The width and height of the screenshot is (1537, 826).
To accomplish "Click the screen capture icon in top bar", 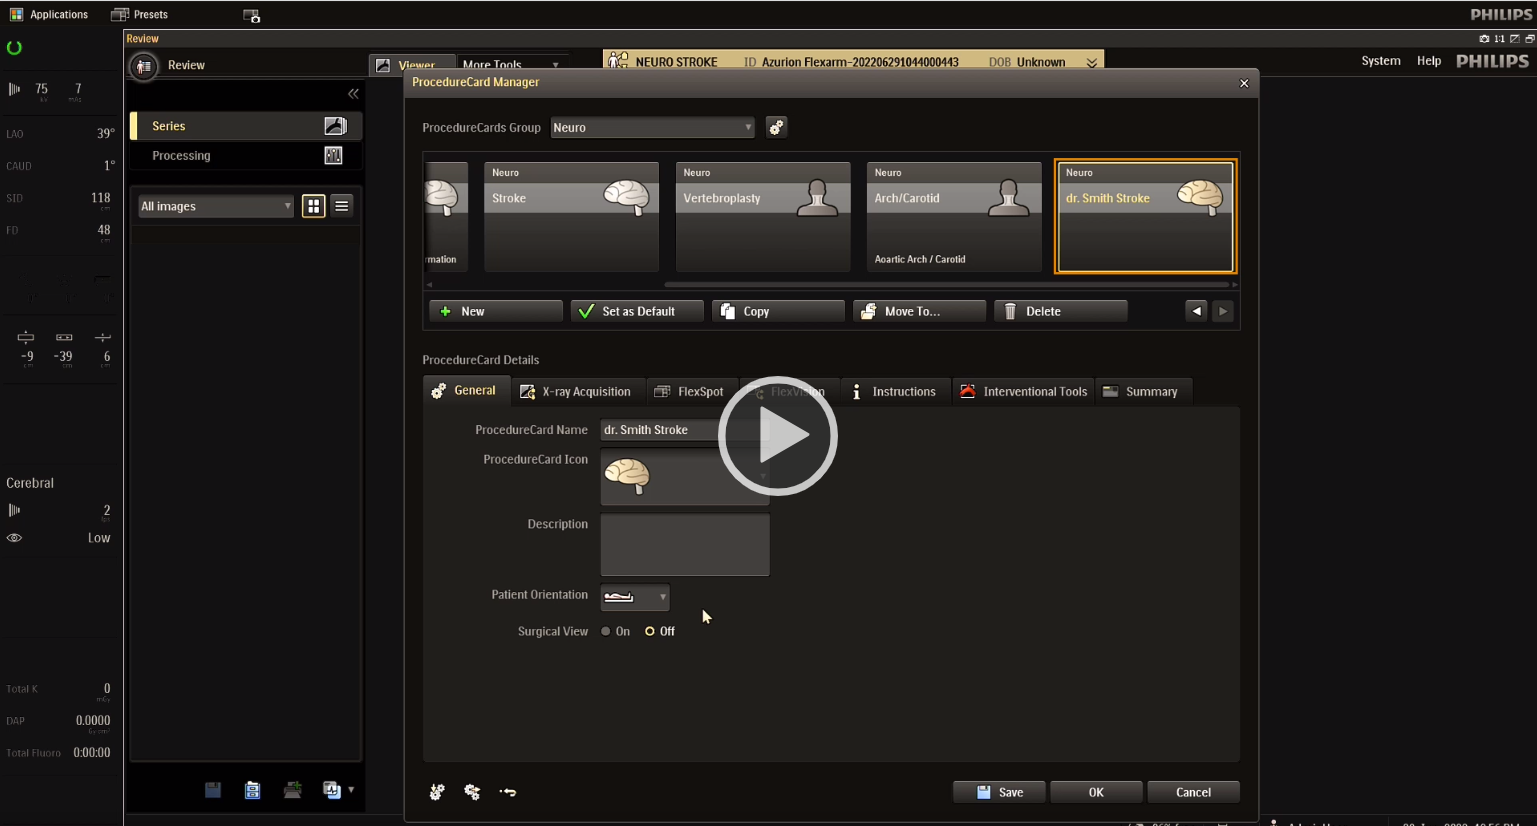I will pyautogui.click(x=252, y=16).
